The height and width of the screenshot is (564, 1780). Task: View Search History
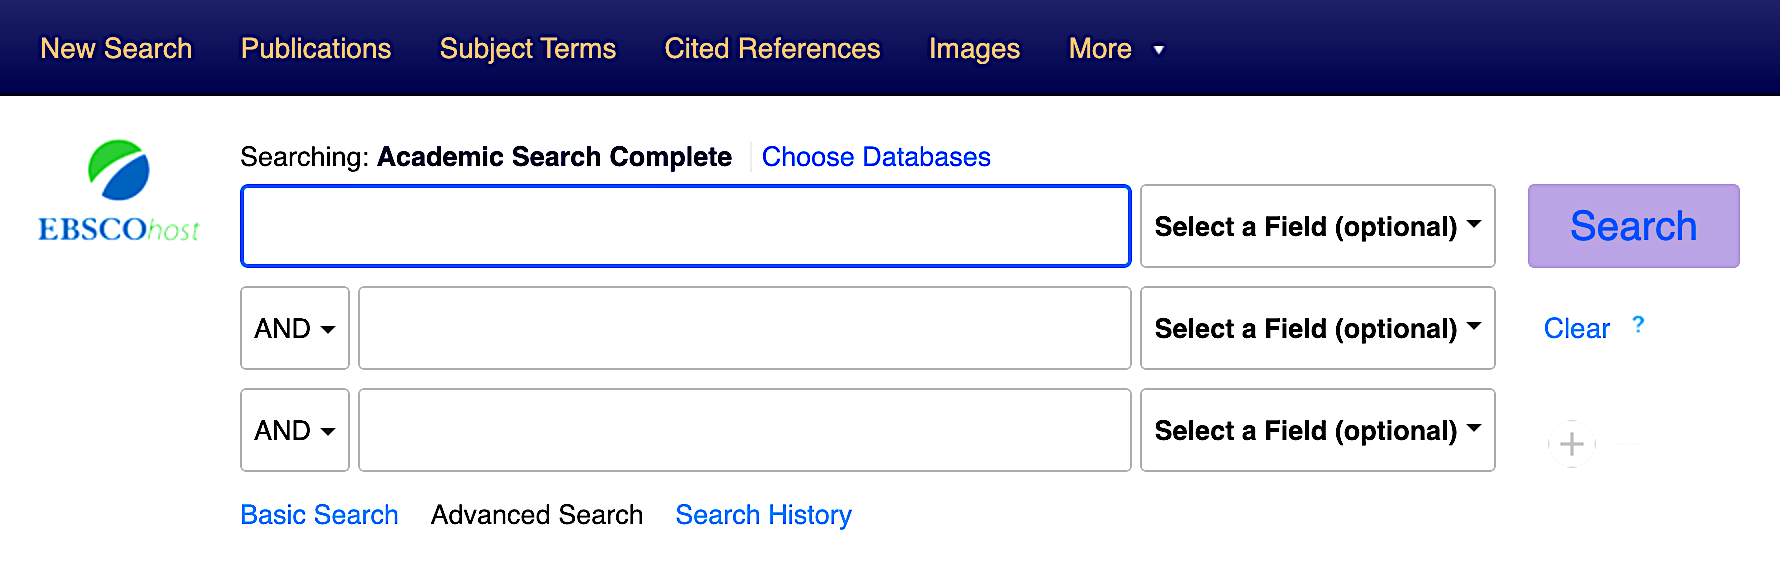[763, 515]
